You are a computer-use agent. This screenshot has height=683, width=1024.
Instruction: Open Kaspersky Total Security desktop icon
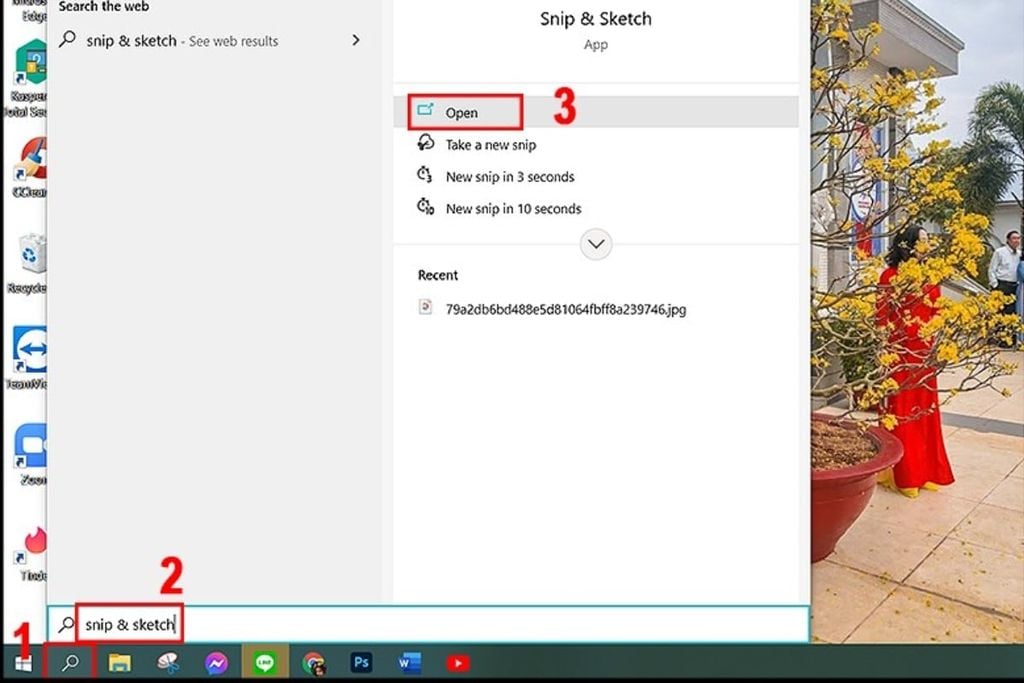point(28,78)
